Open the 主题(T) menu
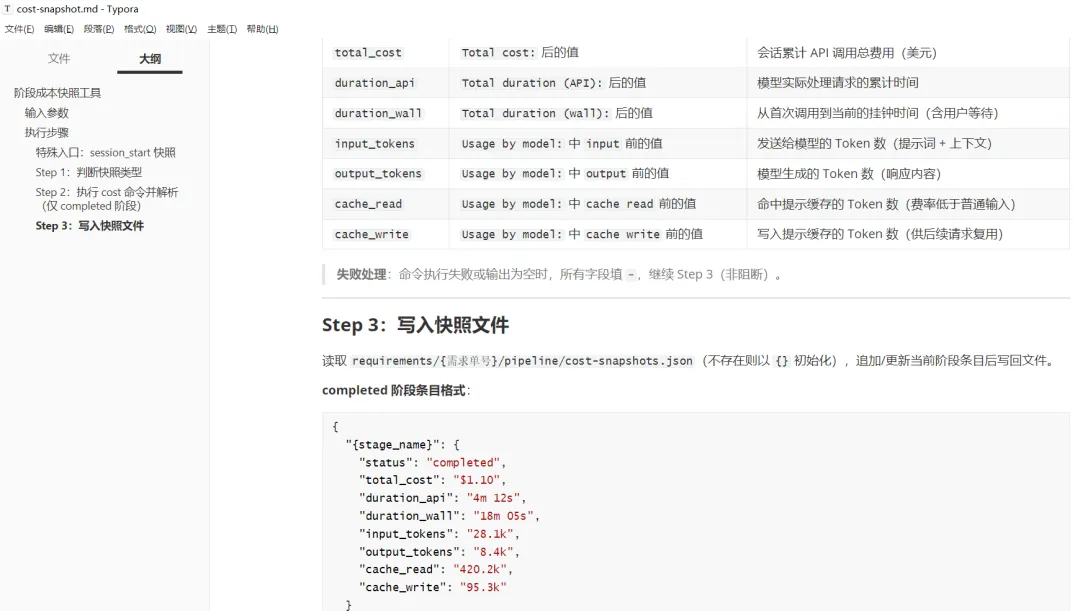This screenshot has width=1080, height=611. click(x=222, y=29)
